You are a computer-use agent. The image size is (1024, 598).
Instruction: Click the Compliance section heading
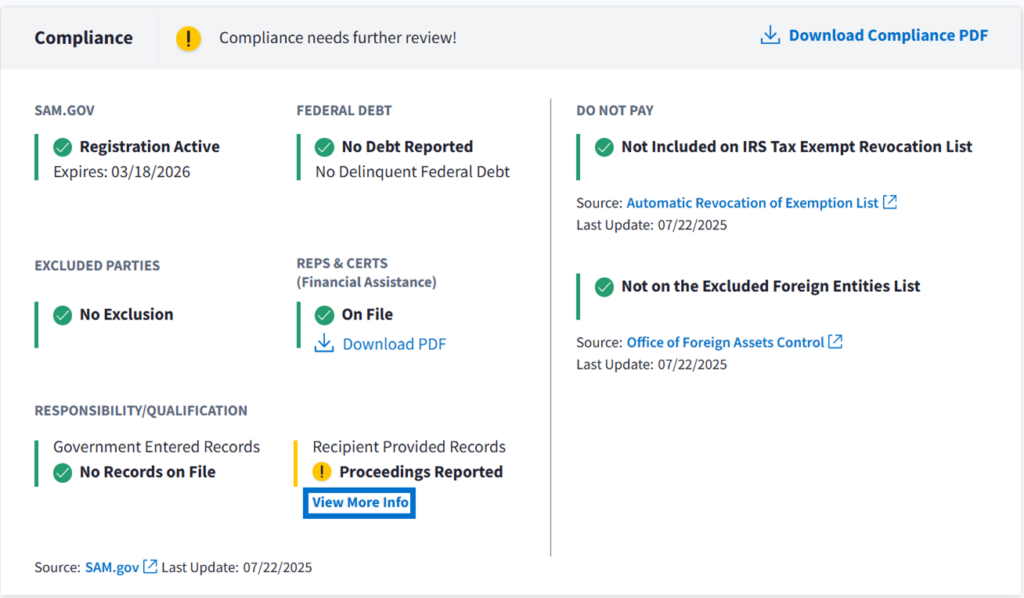pyautogui.click(x=83, y=38)
